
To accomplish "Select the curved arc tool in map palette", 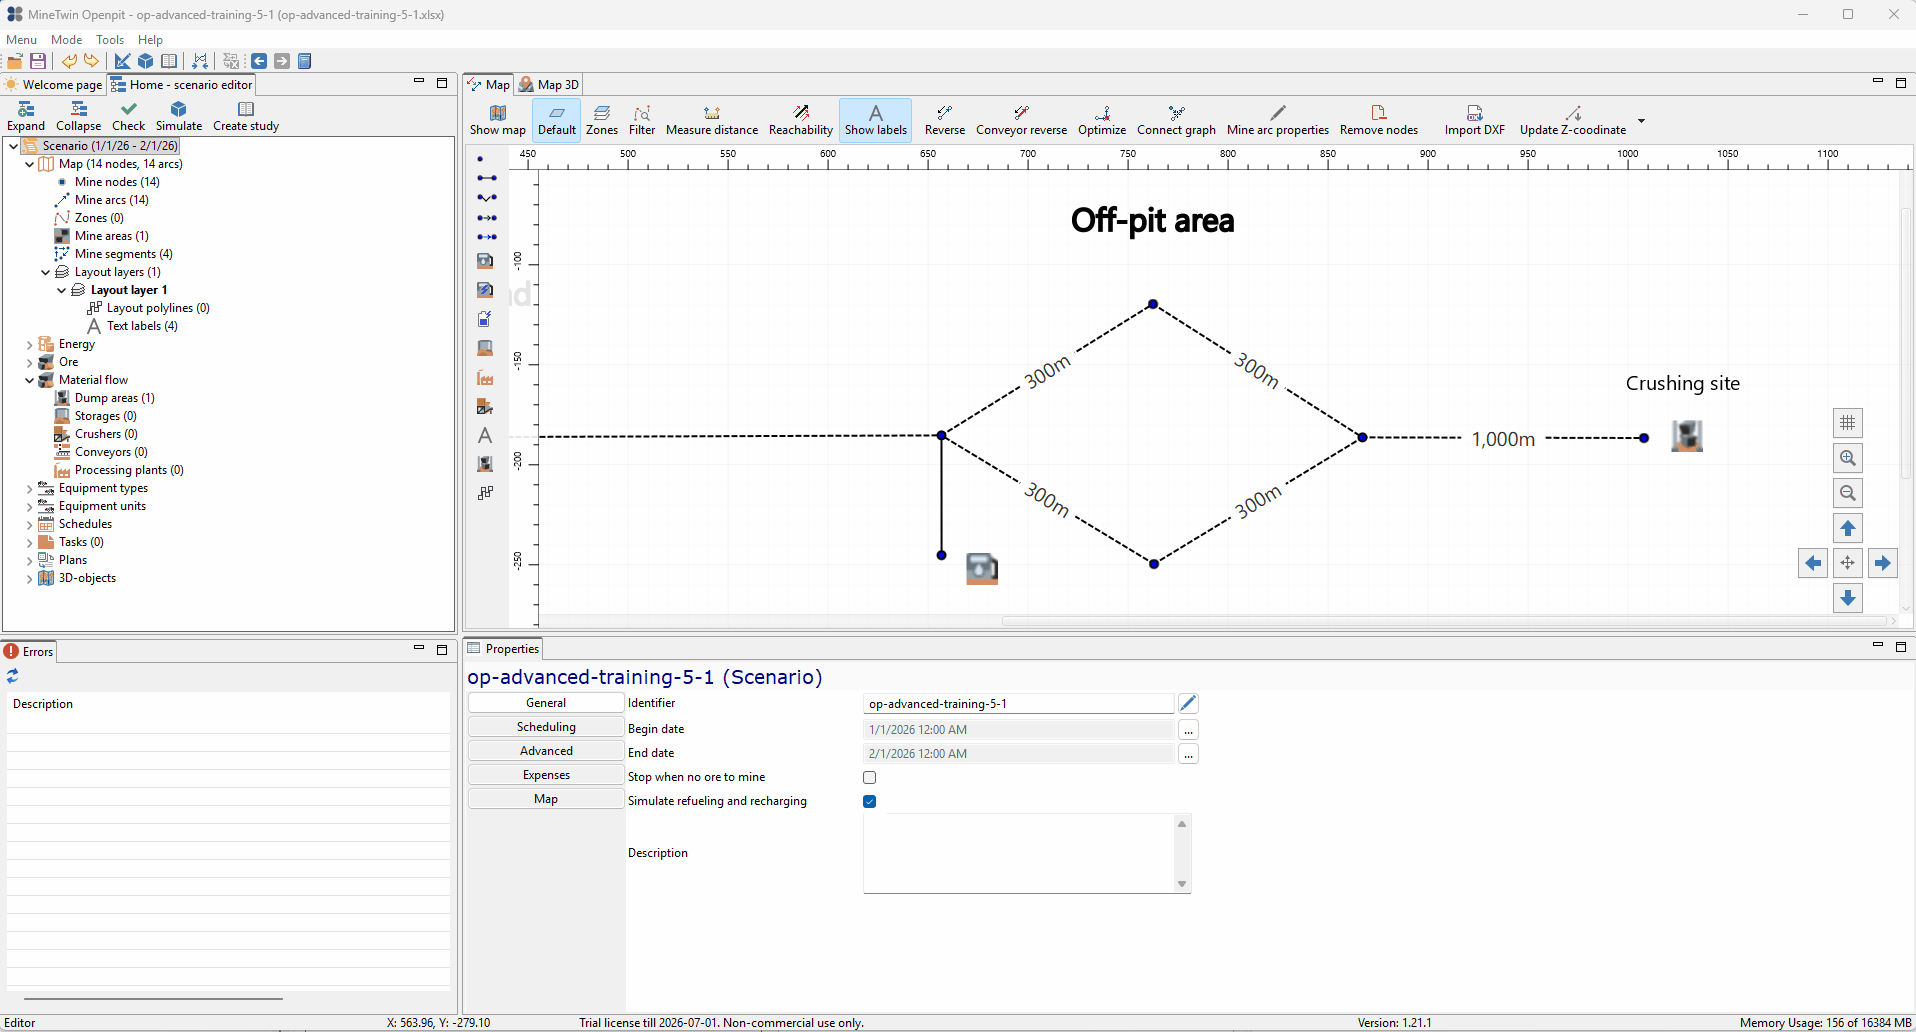I will [x=486, y=198].
